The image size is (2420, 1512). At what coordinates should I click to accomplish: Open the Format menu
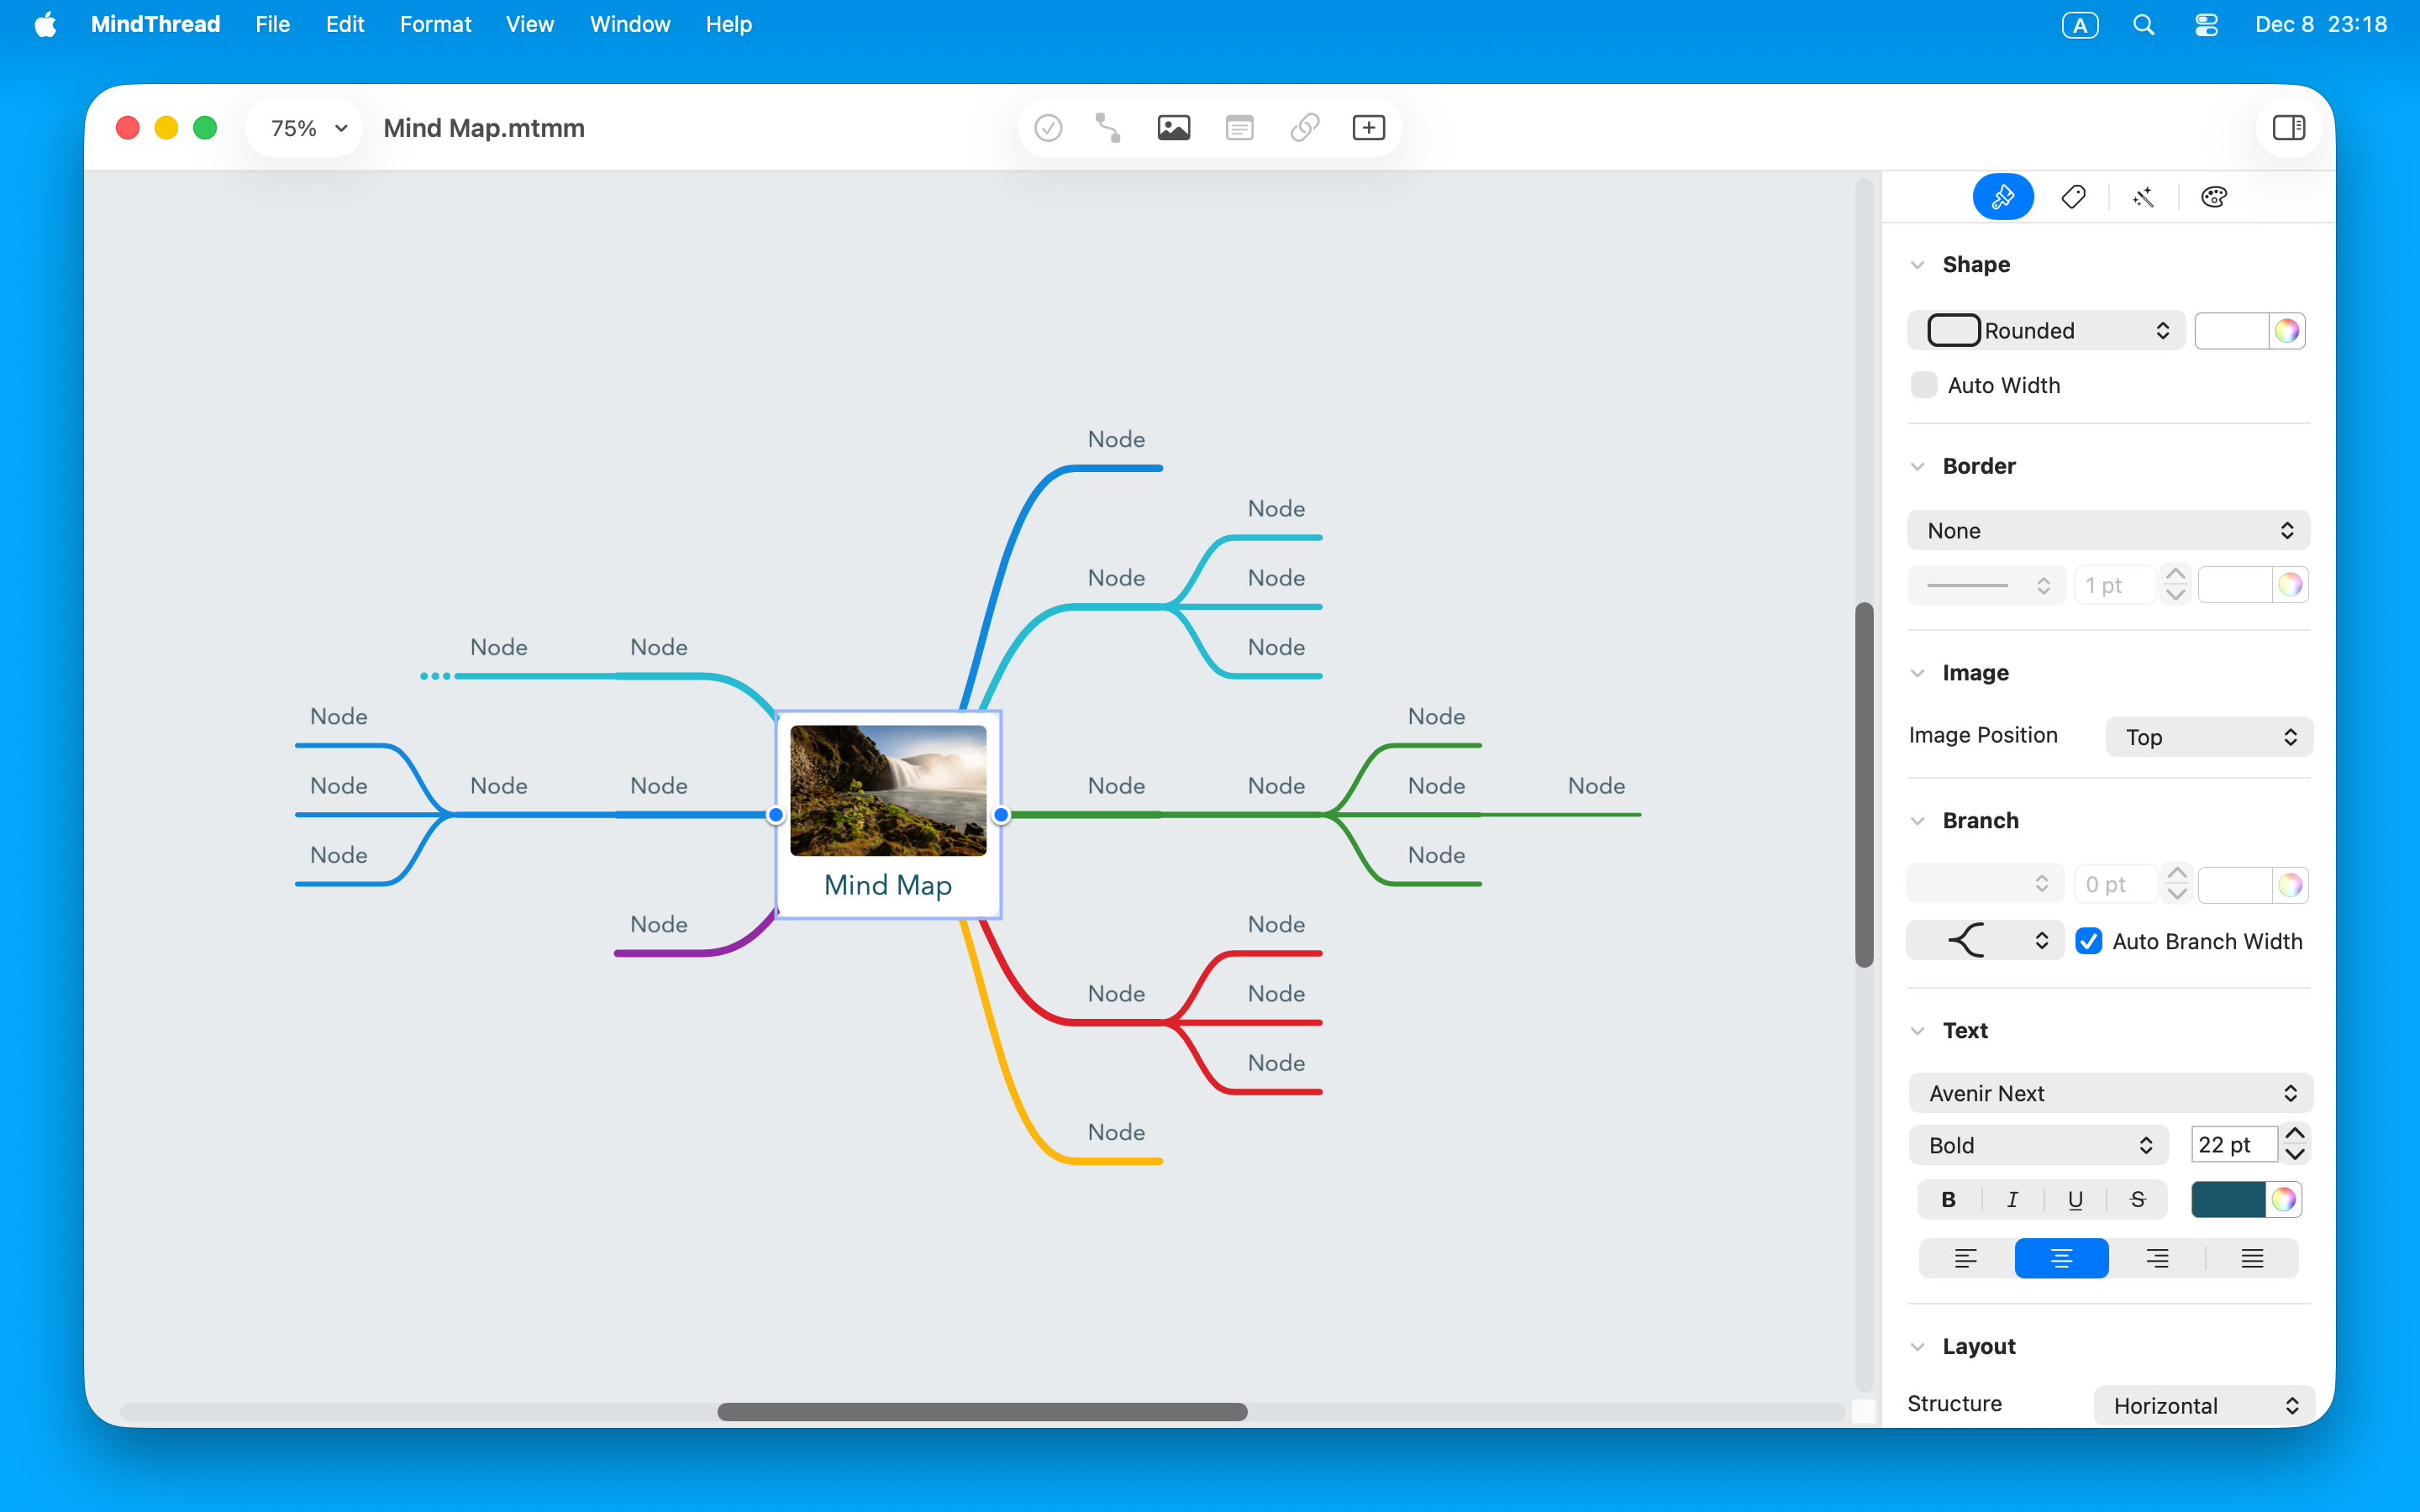point(435,25)
